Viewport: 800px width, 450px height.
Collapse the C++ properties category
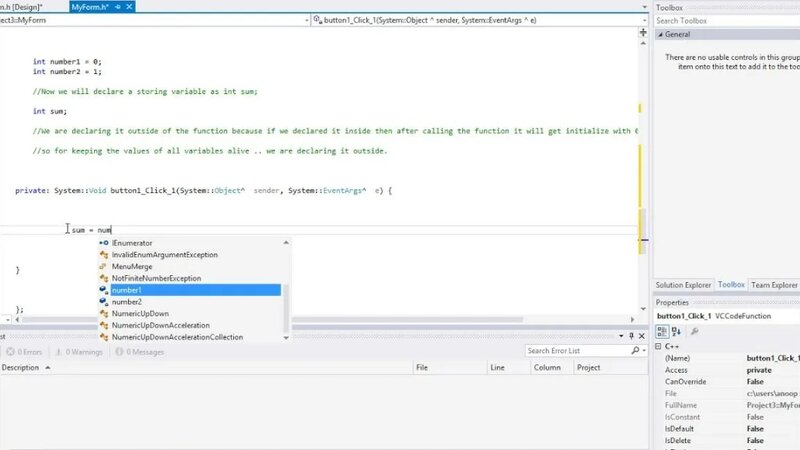tap(658, 346)
